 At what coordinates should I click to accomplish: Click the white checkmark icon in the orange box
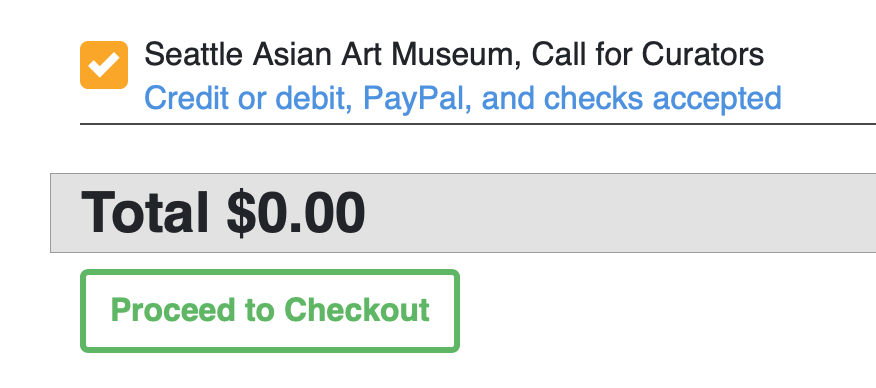104,65
